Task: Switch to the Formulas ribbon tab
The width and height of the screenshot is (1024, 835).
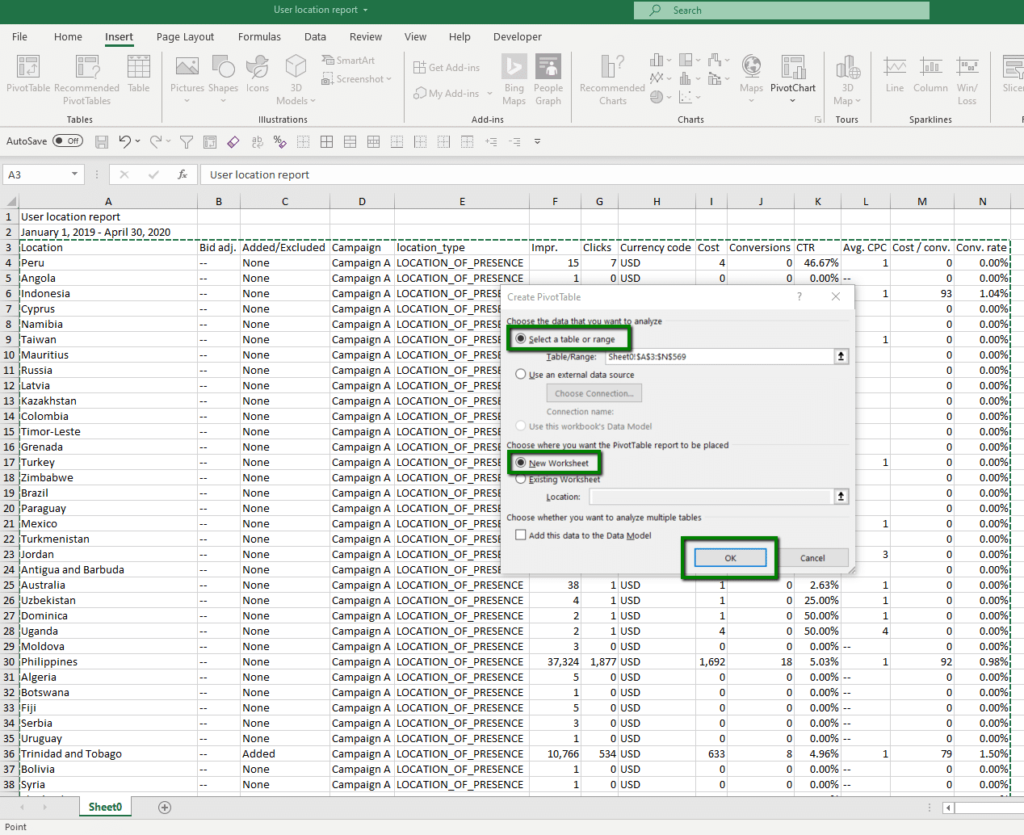Action: (259, 36)
